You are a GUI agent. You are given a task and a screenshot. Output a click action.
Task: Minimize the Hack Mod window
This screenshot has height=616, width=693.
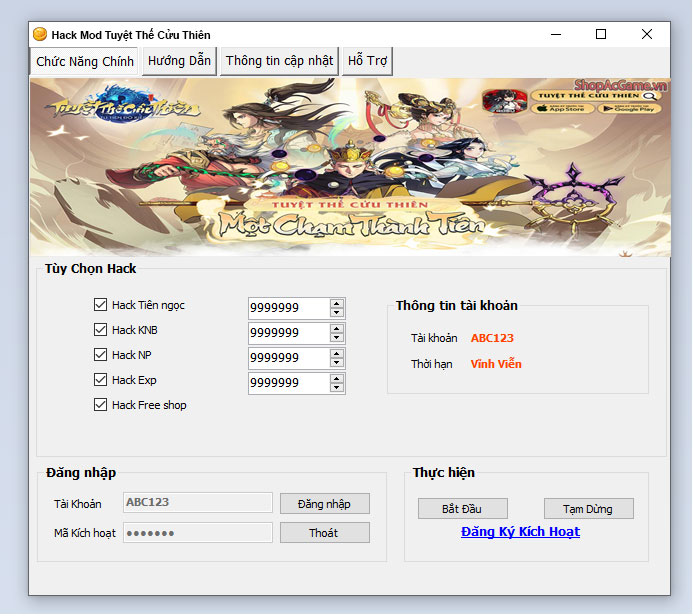556,34
